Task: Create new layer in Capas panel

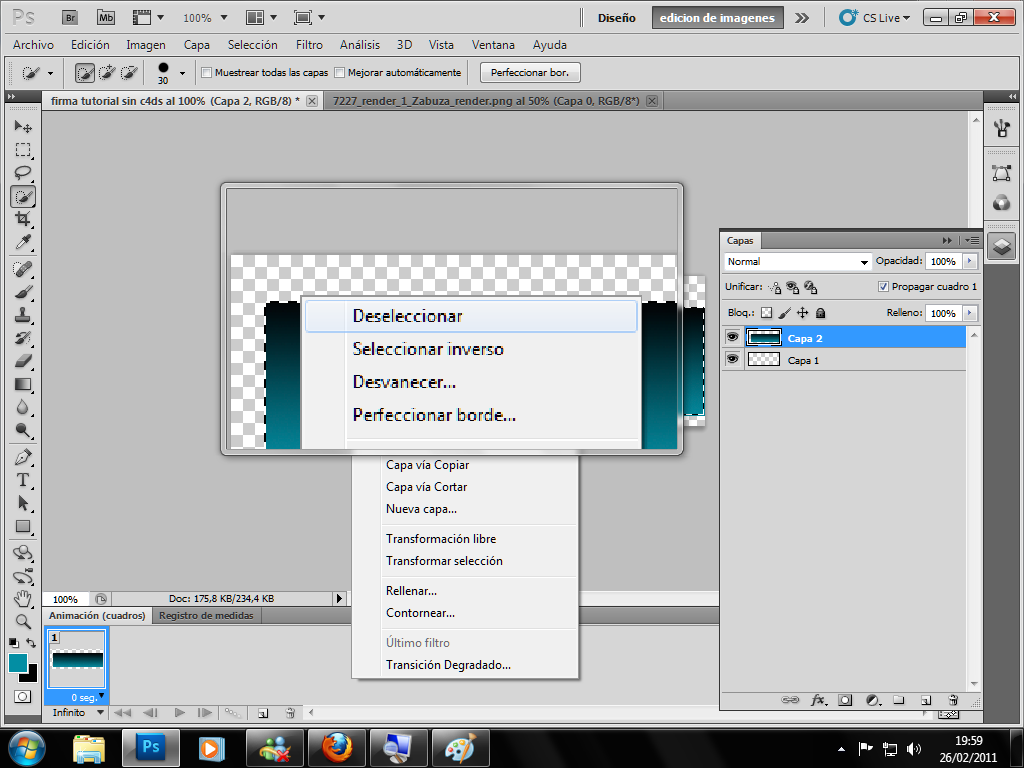Action: pos(926,700)
